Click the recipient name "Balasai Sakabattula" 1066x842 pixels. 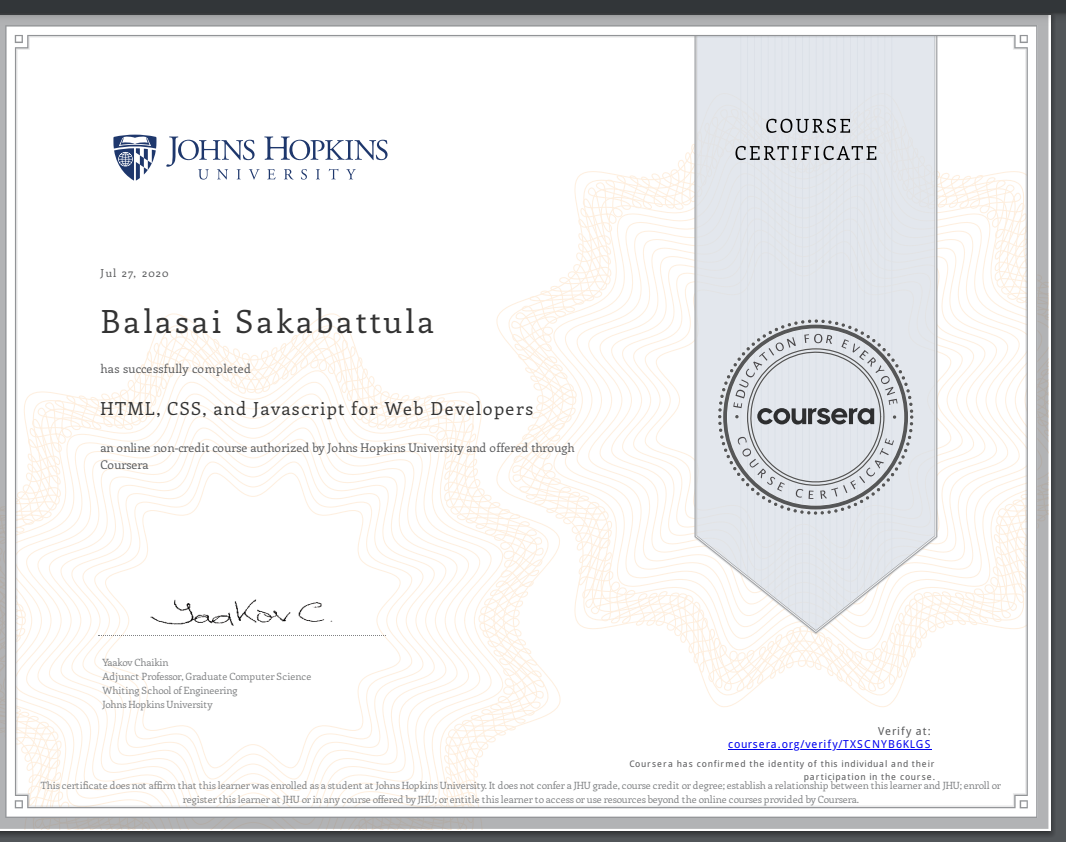click(x=267, y=322)
